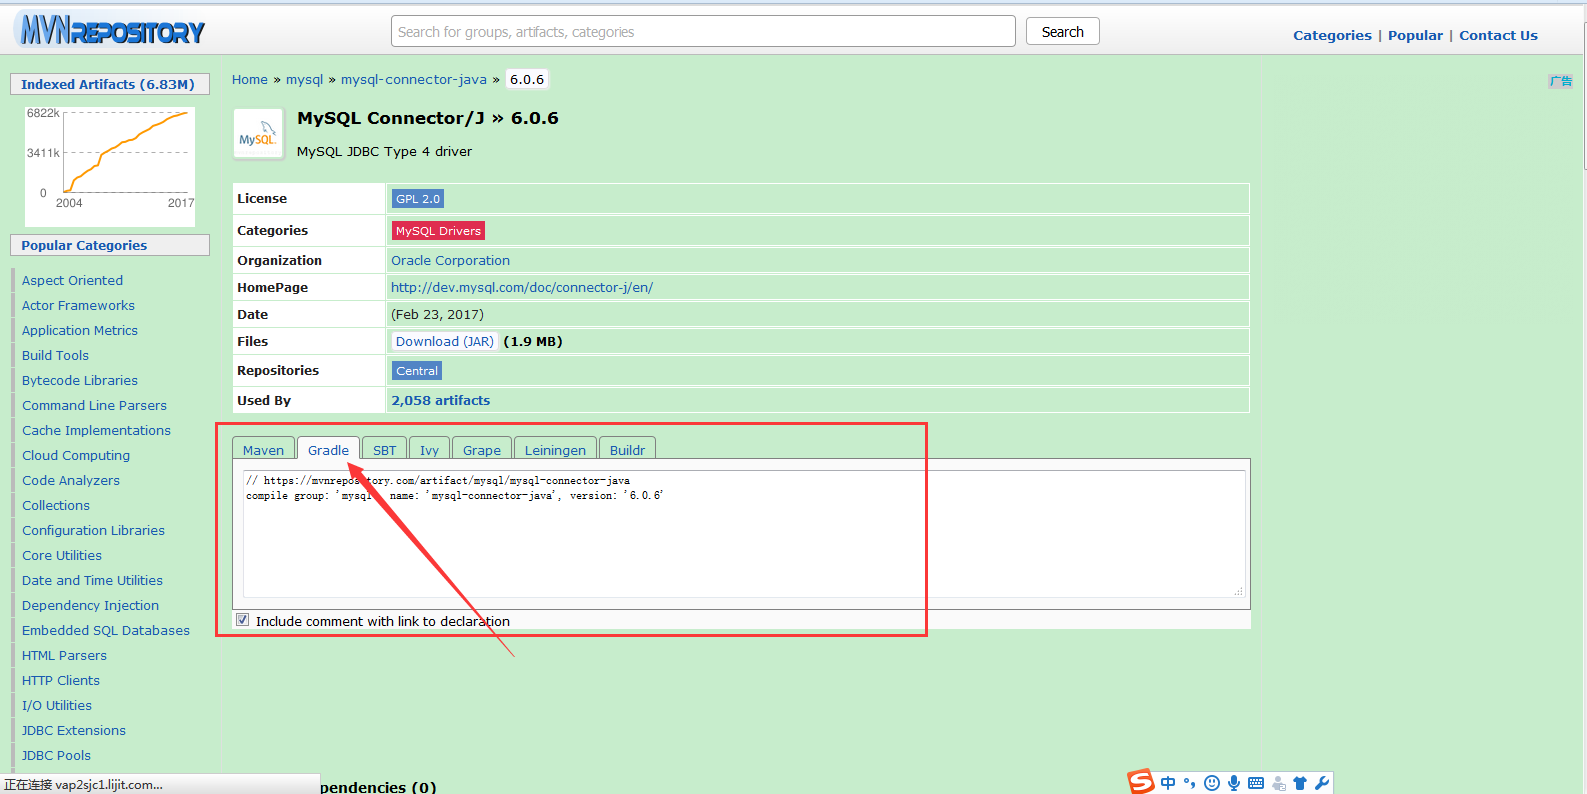Focus the search groups, artifacts input field
This screenshot has height=794, width=1587.
[703, 32]
